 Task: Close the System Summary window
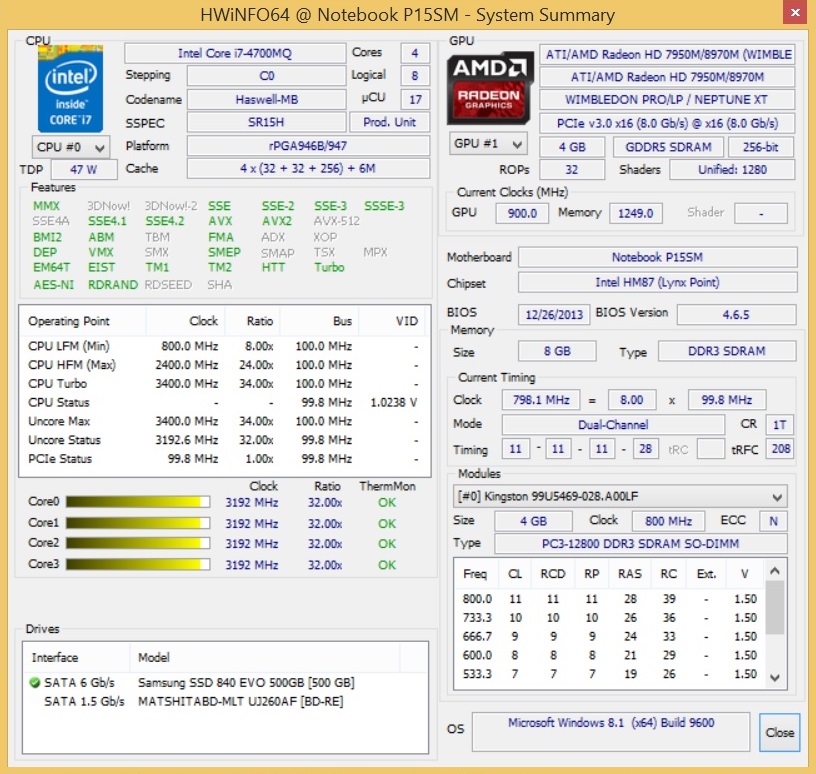(795, 12)
